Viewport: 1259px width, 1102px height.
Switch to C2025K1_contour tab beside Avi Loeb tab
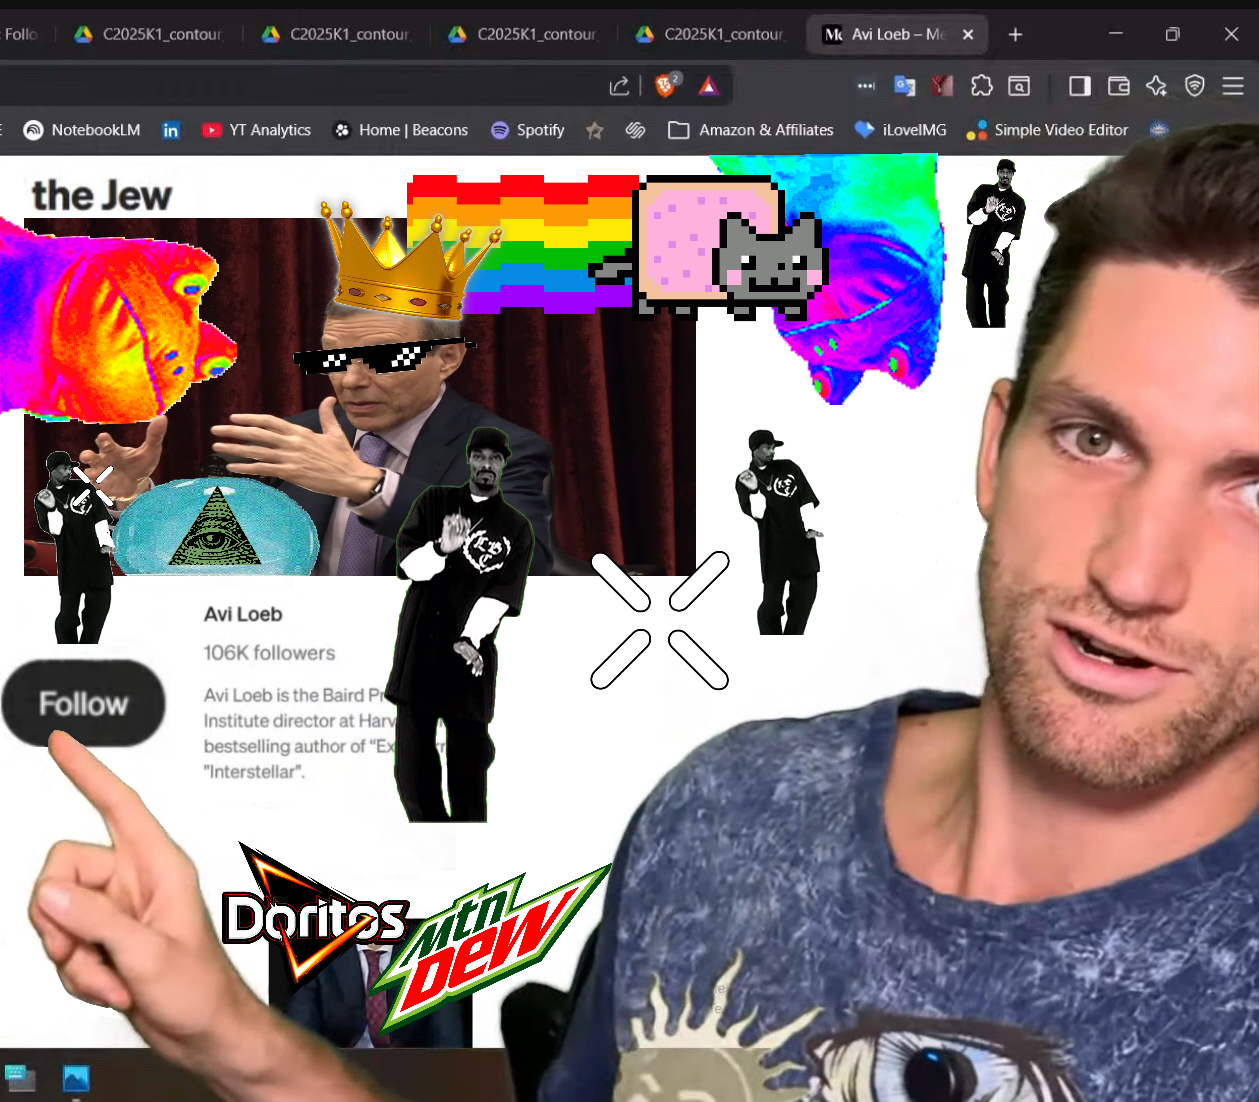[712, 34]
